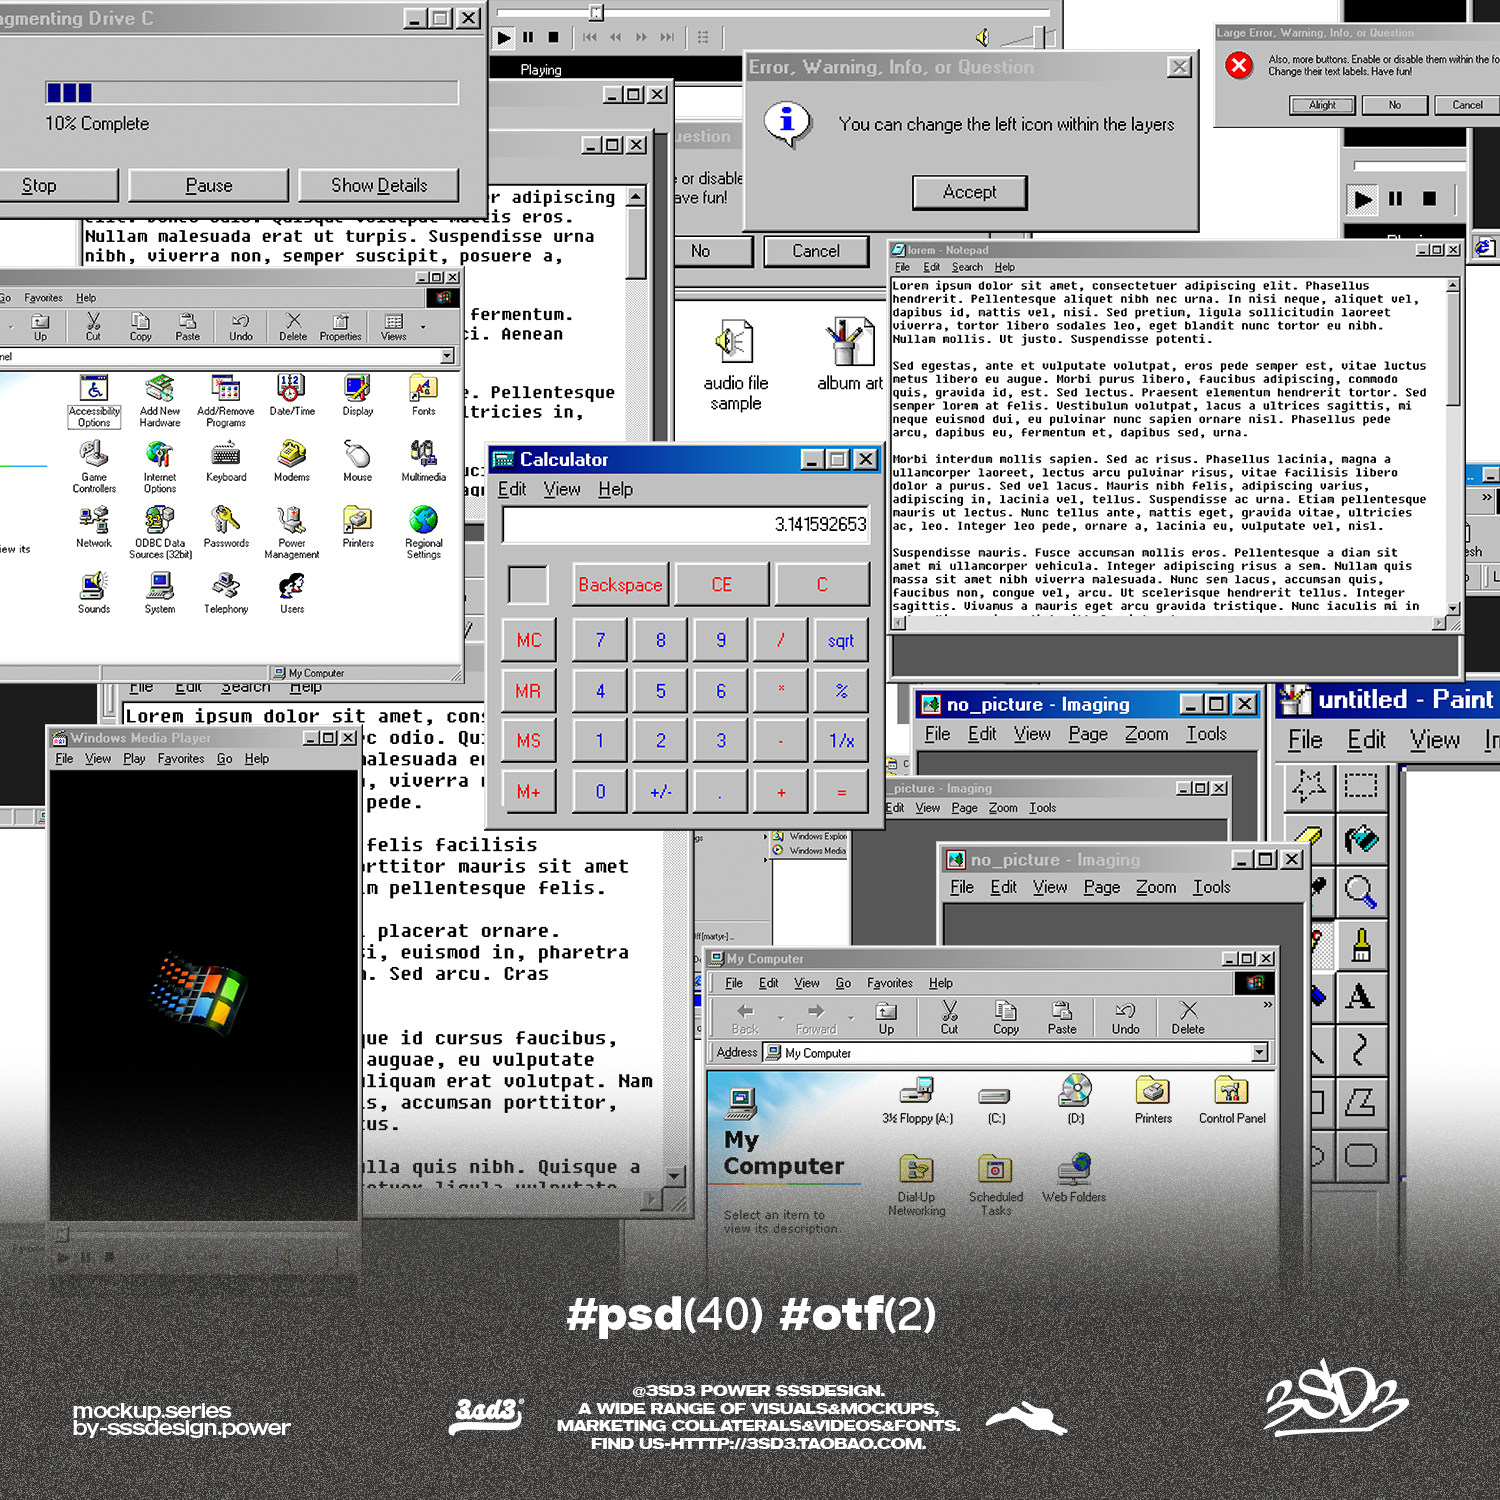Open the Forward button history dropdown arrow
This screenshot has width=1500, height=1500.
click(x=851, y=1018)
